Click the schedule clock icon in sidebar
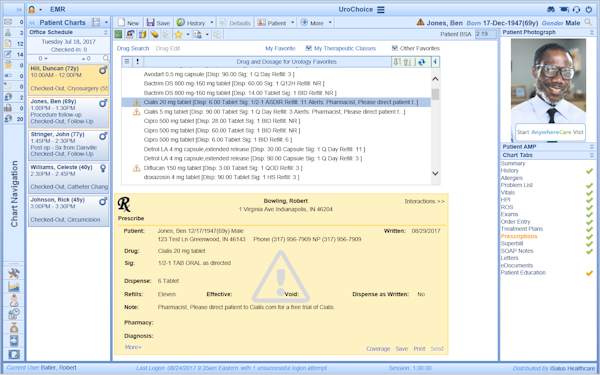Viewport: 600px width, 375px height. [x=14, y=313]
